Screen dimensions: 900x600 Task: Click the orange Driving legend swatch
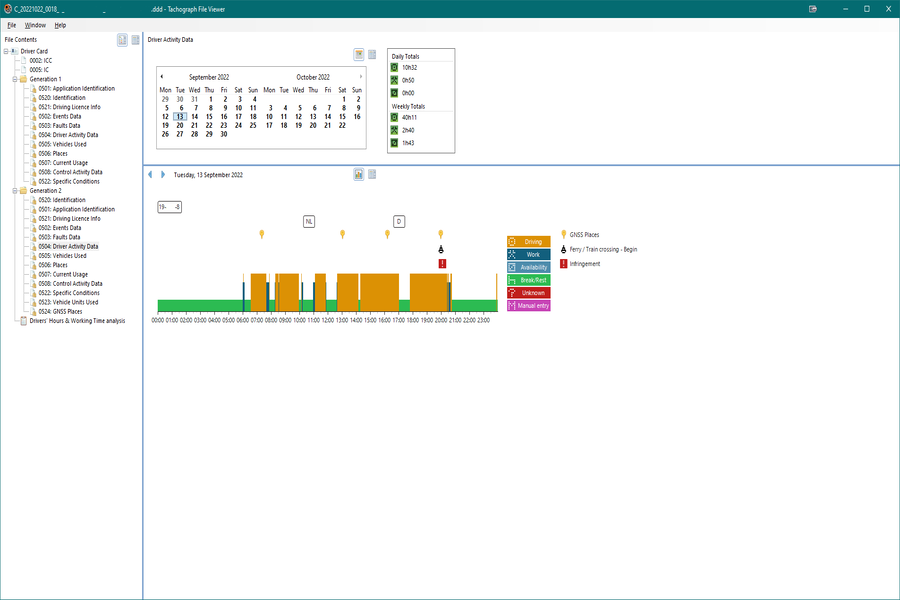pos(528,241)
